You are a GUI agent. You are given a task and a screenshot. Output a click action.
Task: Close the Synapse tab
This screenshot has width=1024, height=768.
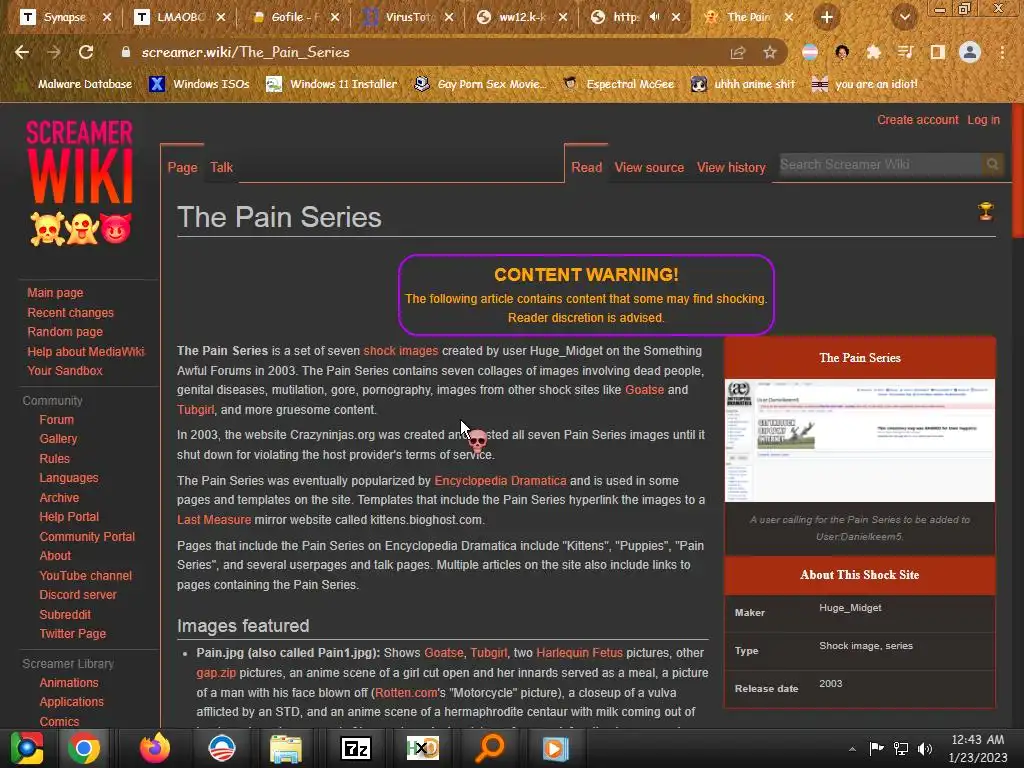[x=107, y=17]
